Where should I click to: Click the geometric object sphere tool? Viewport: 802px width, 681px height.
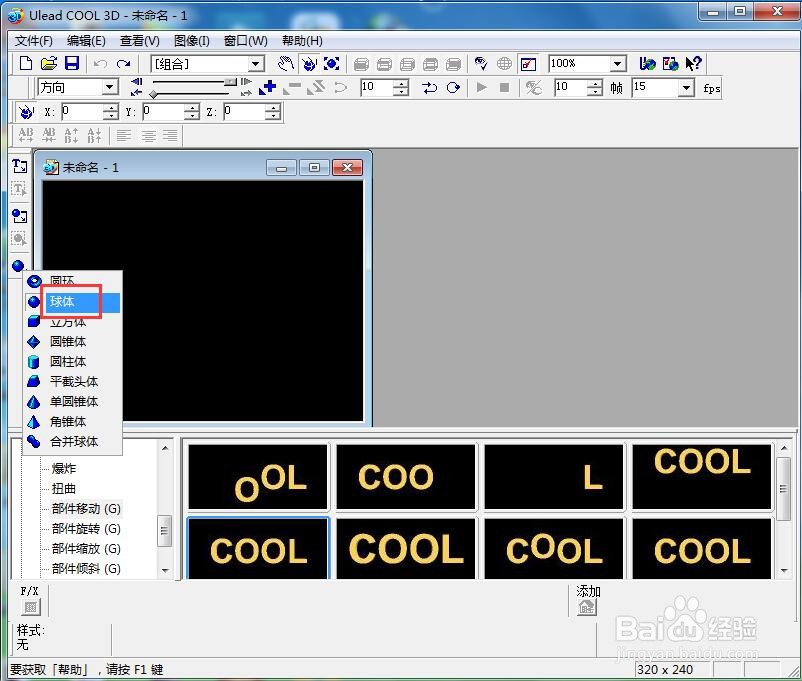pyautogui.click(x=18, y=266)
